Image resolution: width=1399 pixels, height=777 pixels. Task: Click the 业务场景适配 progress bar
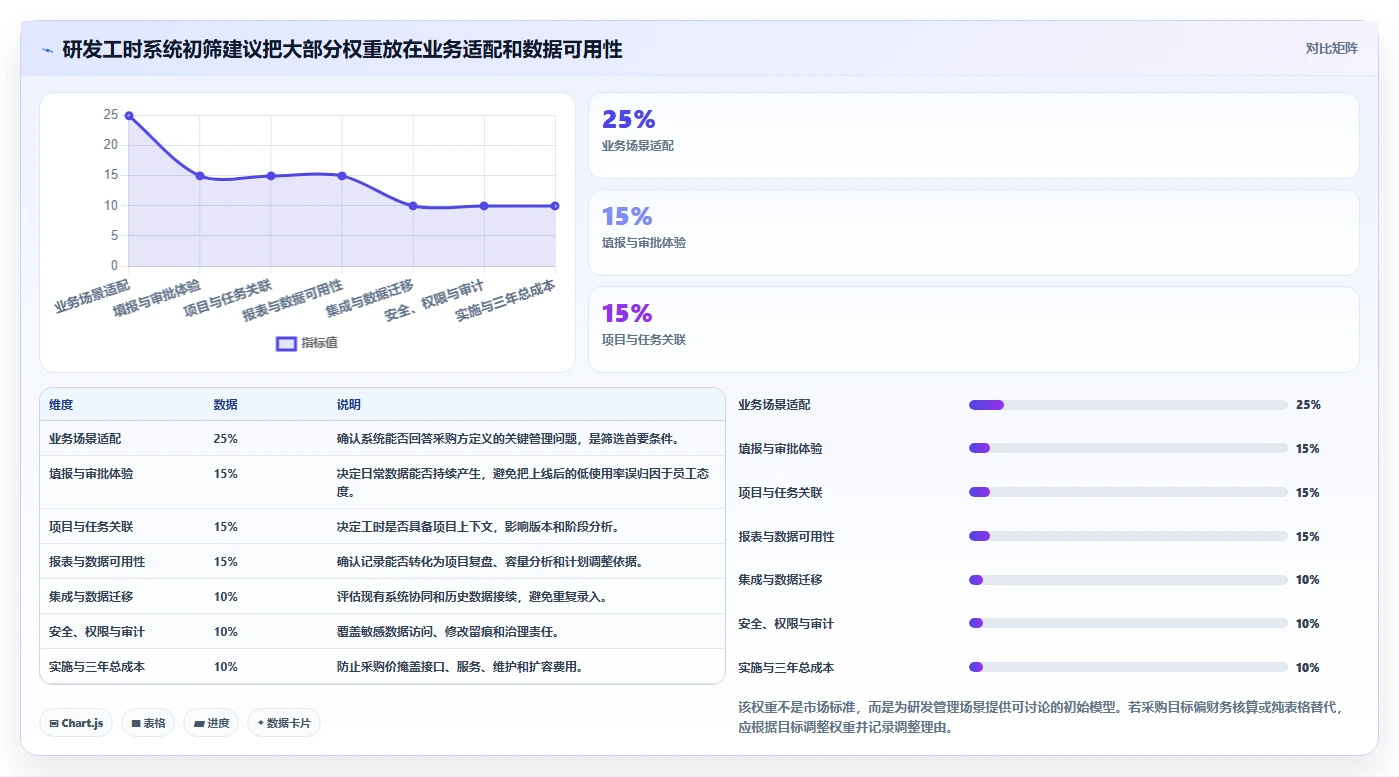(x=1128, y=405)
